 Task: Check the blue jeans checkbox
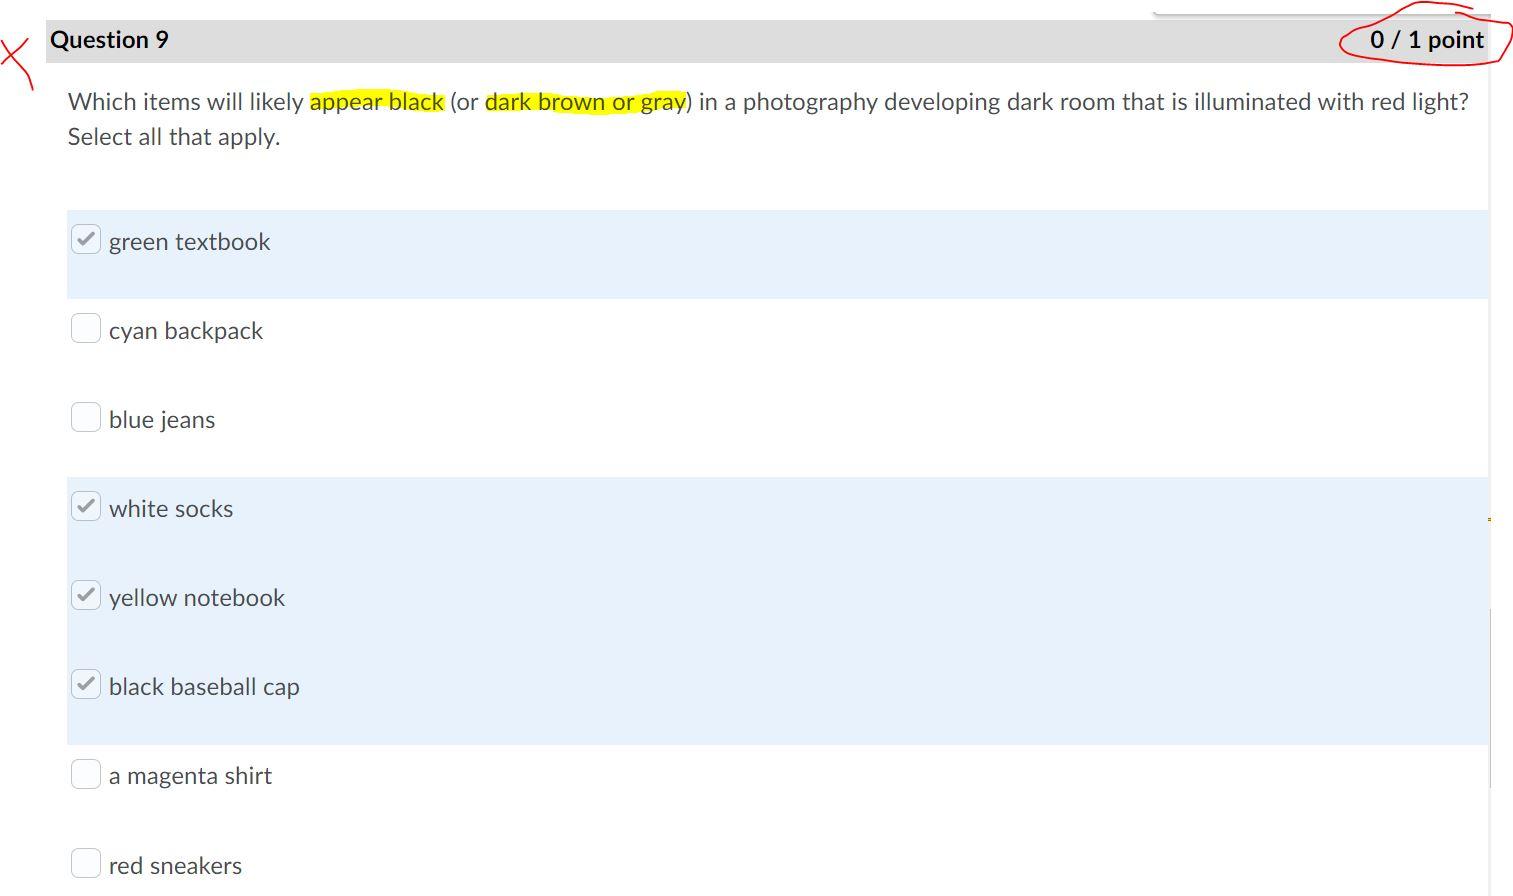[86, 417]
